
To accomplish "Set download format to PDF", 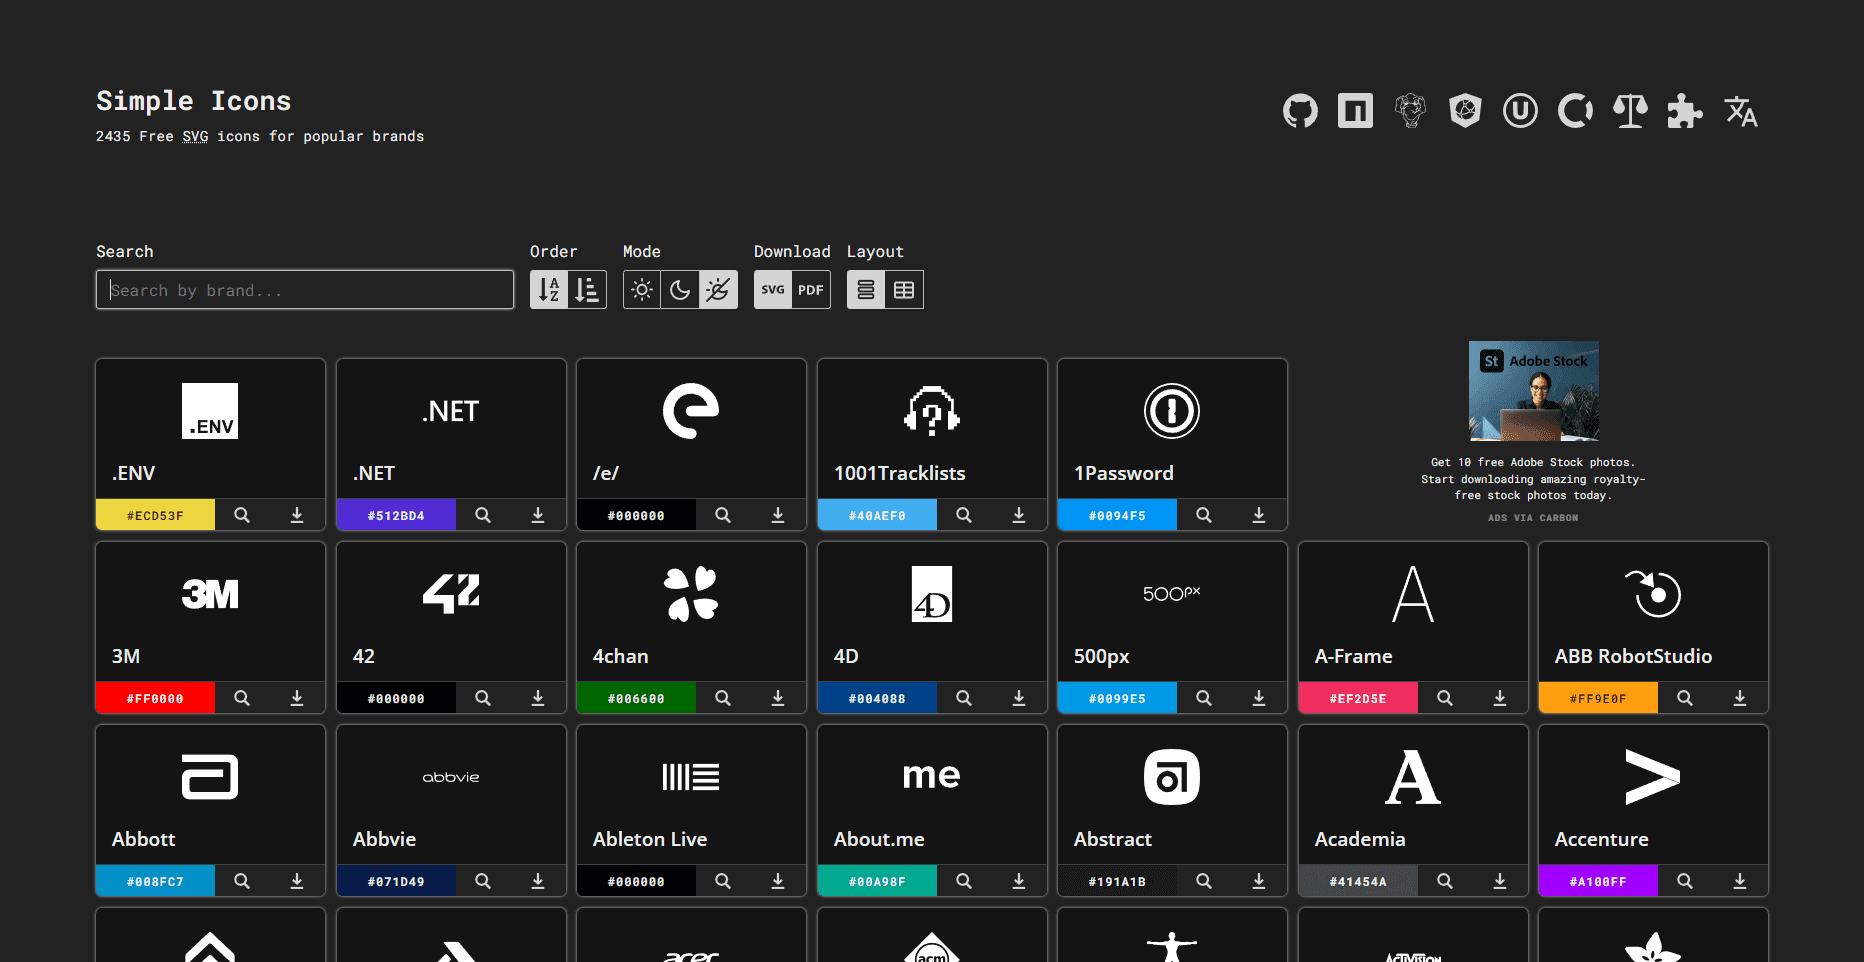I will 811,290.
